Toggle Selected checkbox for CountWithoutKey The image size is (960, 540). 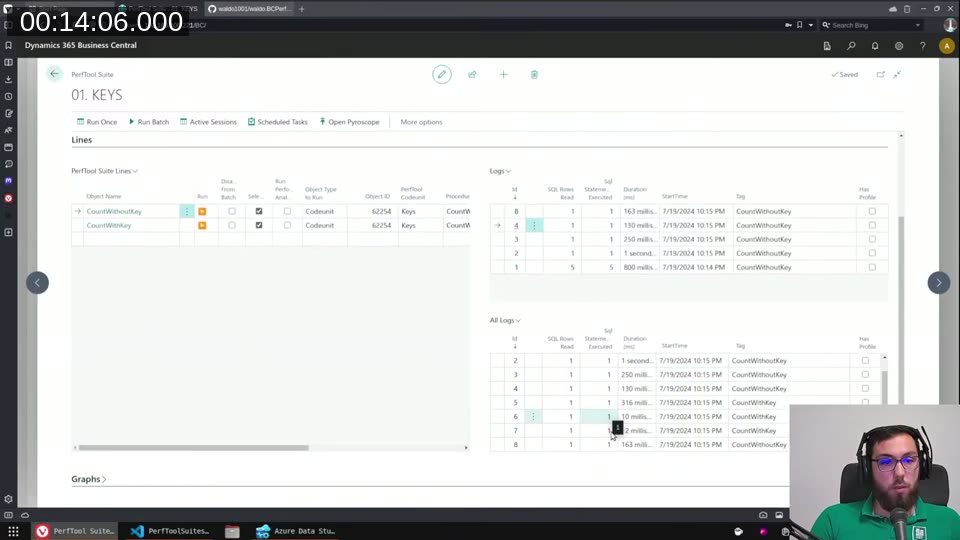pyautogui.click(x=259, y=211)
